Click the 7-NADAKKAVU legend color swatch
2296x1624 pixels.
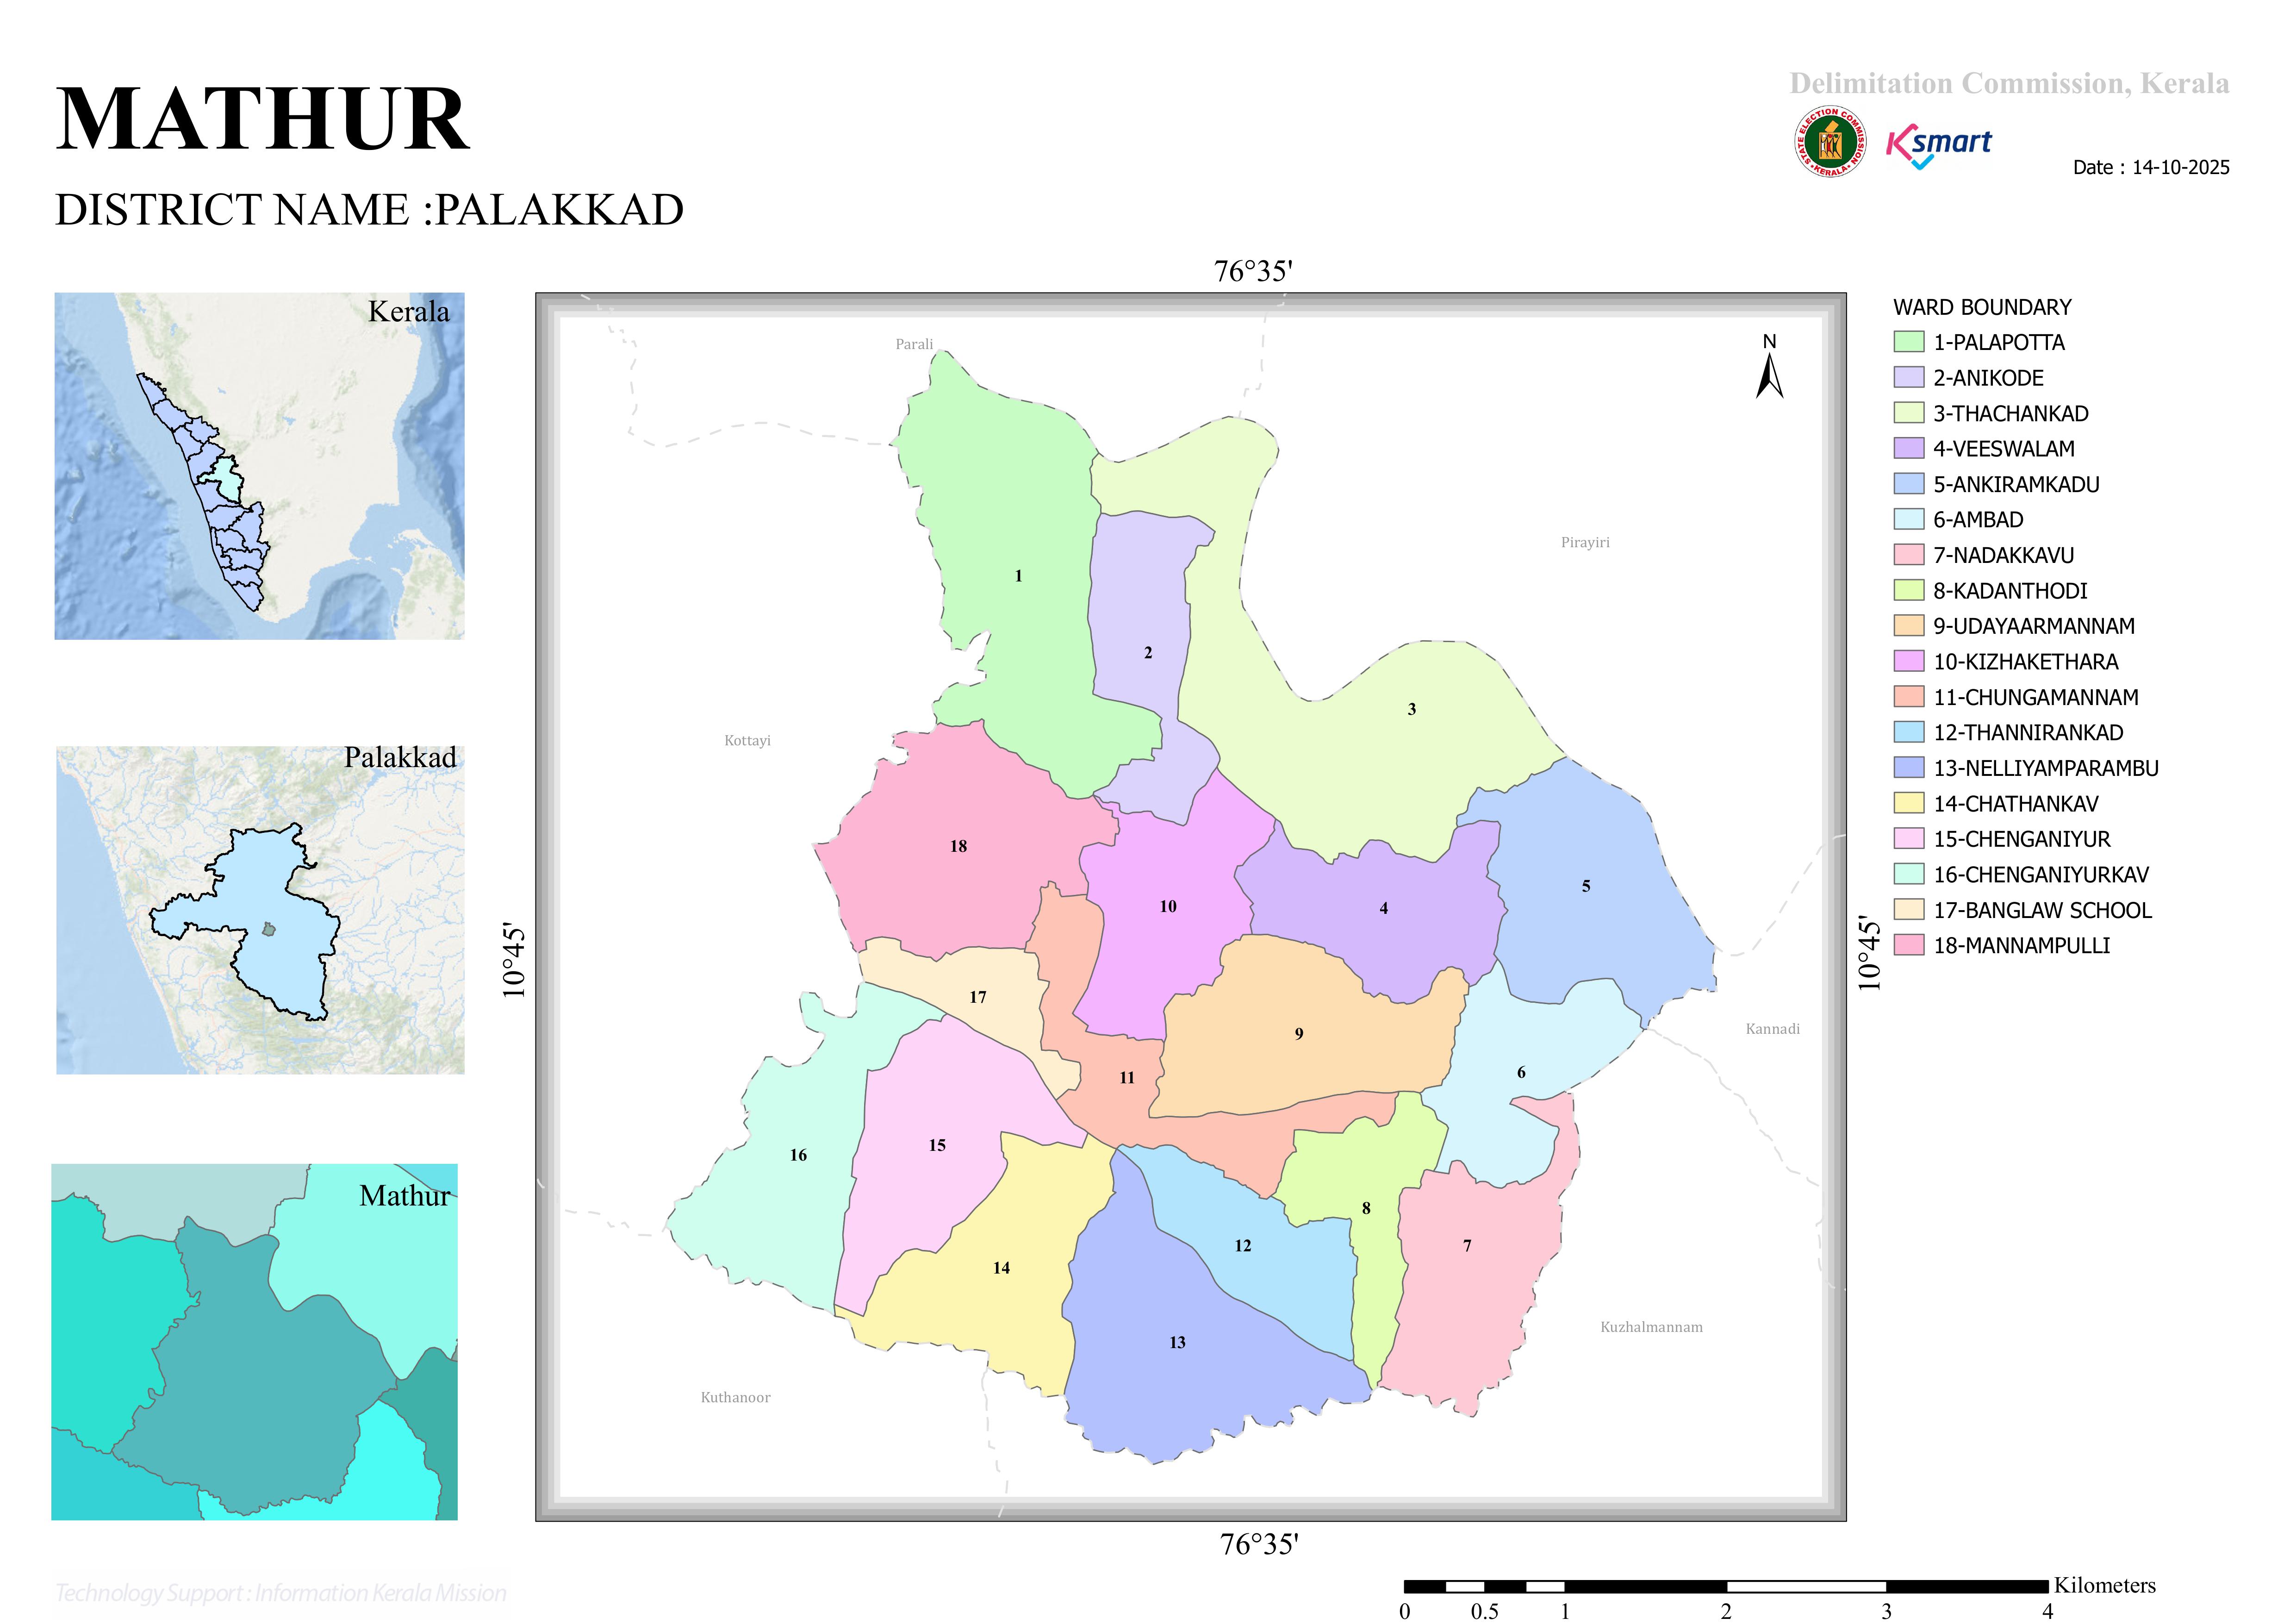pyautogui.click(x=1908, y=555)
